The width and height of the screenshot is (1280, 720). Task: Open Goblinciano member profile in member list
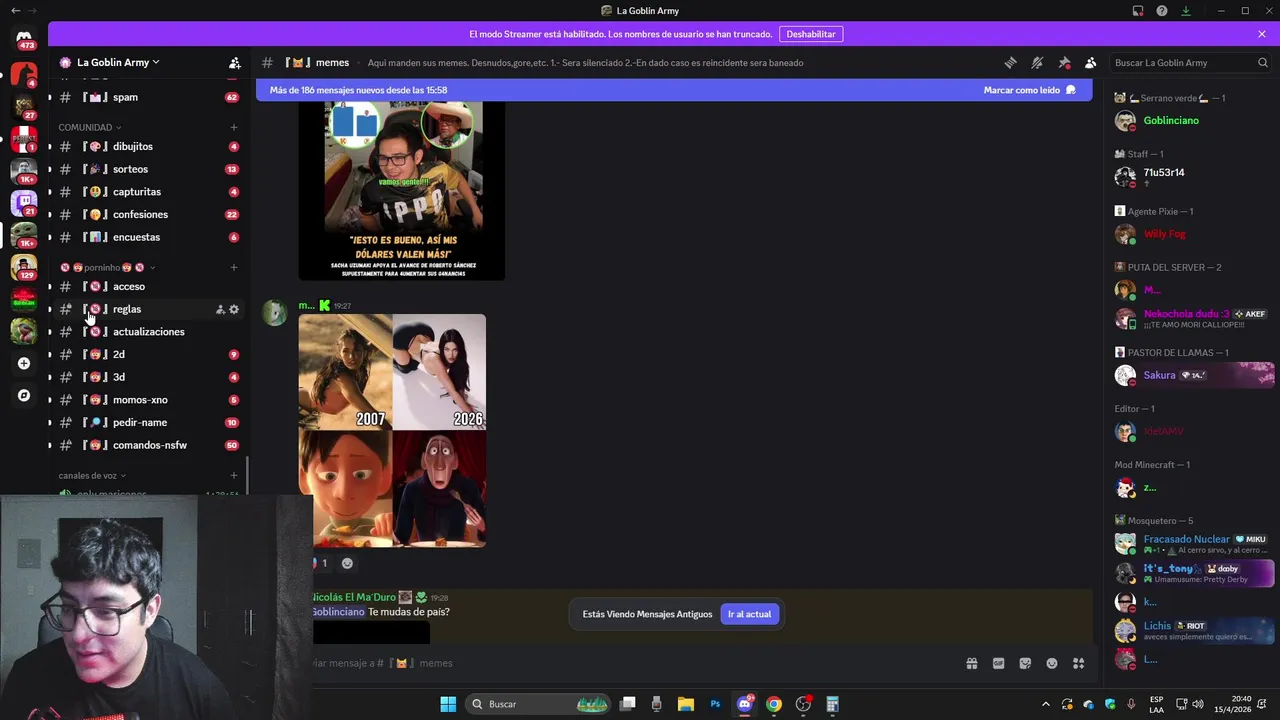pos(1192,121)
